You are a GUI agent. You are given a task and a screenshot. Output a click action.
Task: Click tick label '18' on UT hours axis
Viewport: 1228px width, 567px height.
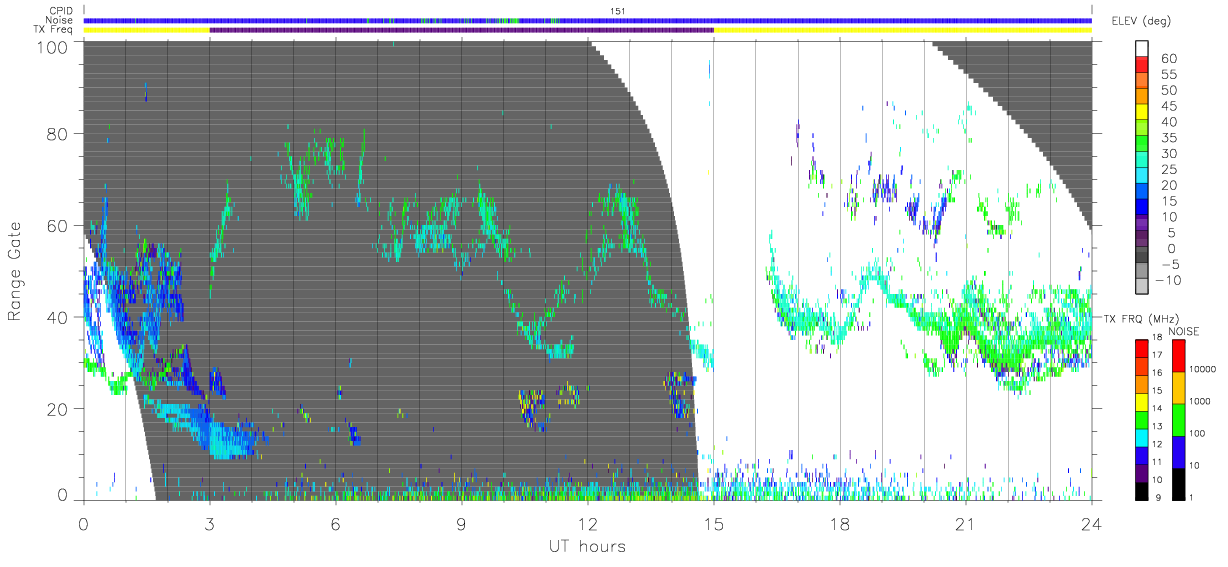[839, 523]
